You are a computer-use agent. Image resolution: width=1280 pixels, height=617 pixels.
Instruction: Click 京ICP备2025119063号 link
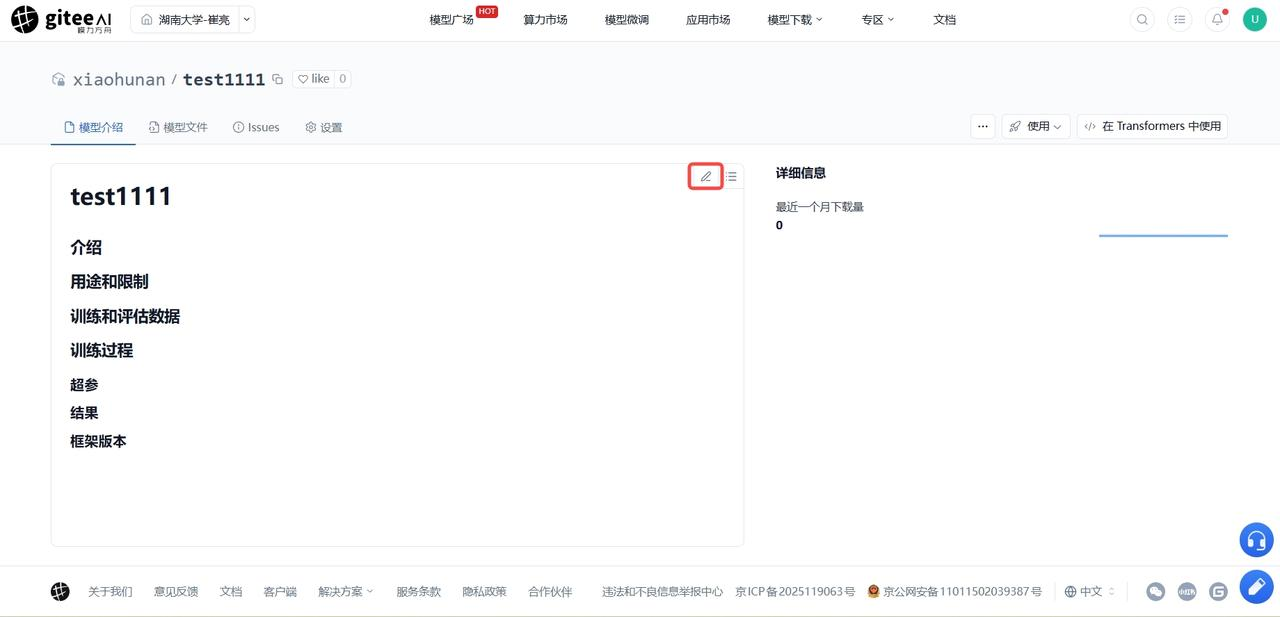[x=795, y=591]
